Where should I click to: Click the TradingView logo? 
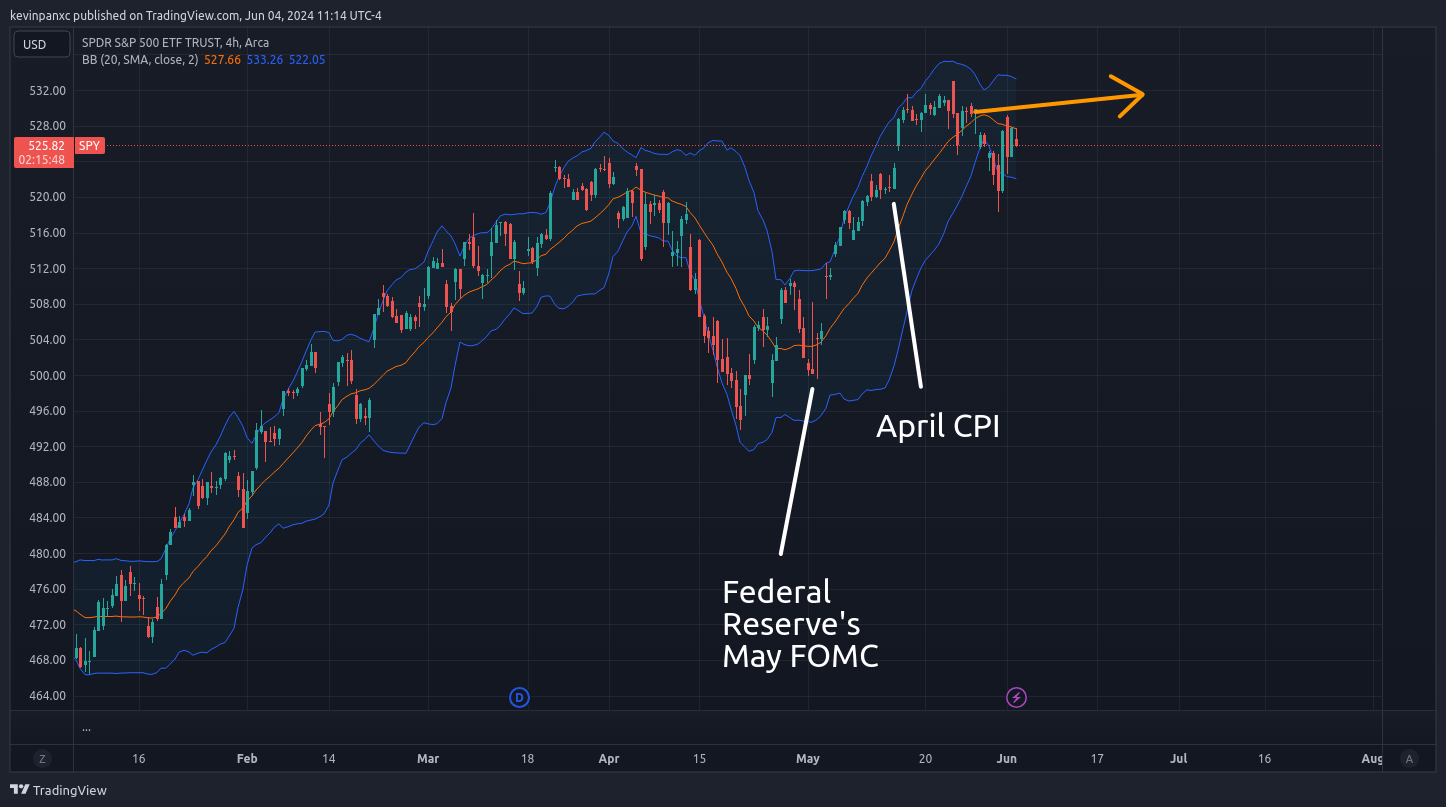[59, 790]
